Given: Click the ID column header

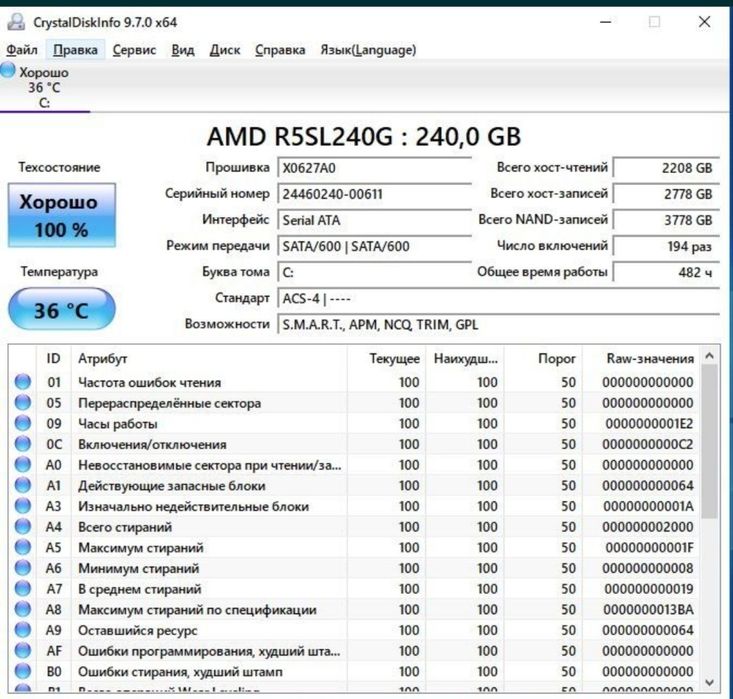Looking at the screenshot, I should 53,359.
